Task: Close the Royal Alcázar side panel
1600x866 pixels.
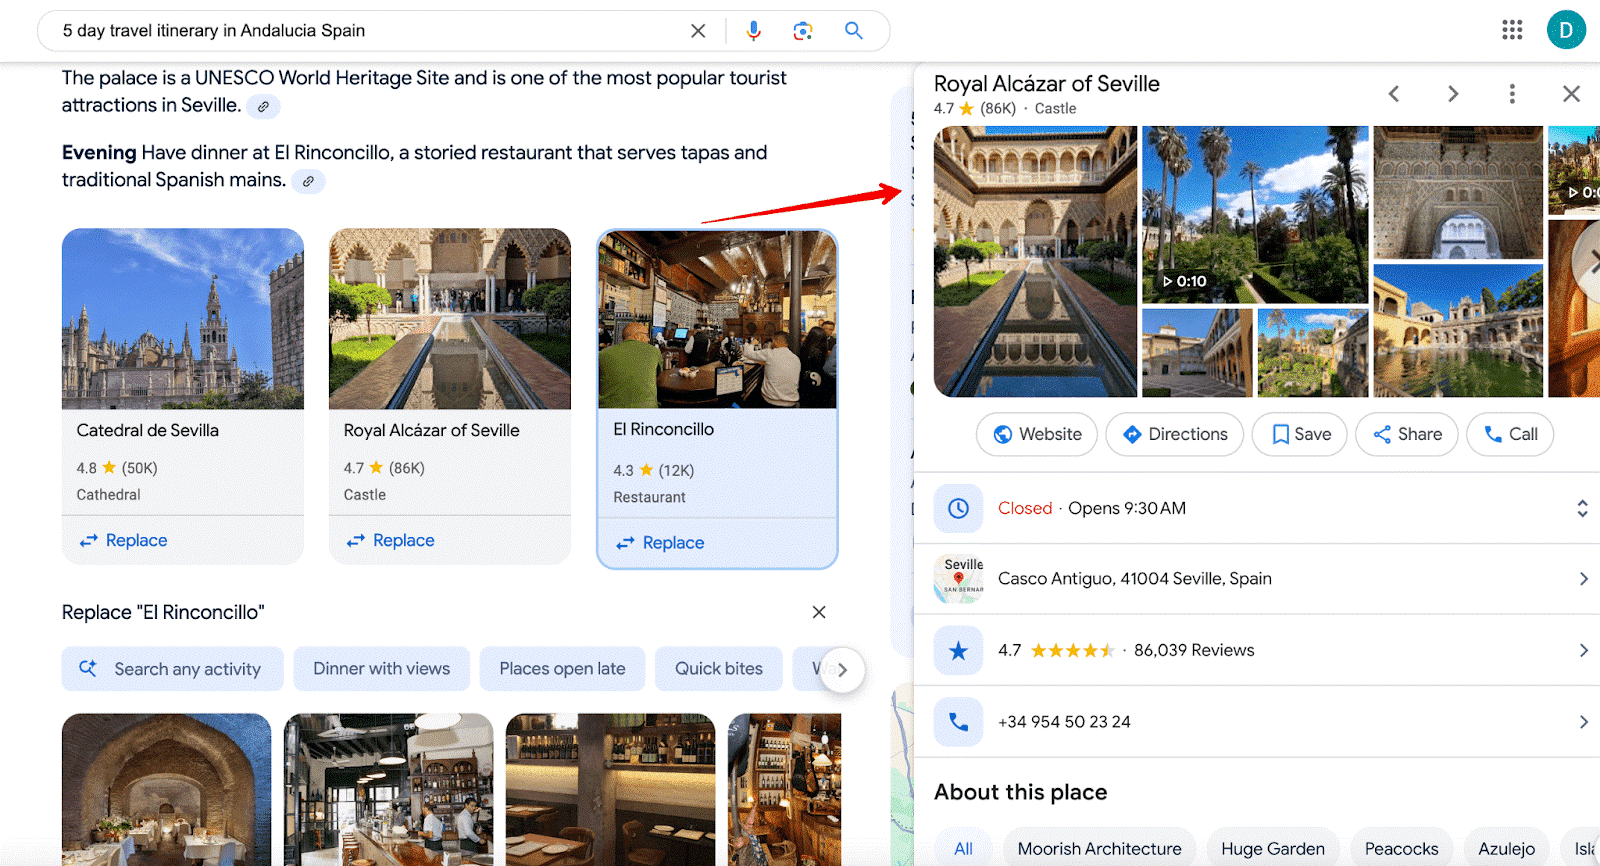Action: (1571, 94)
